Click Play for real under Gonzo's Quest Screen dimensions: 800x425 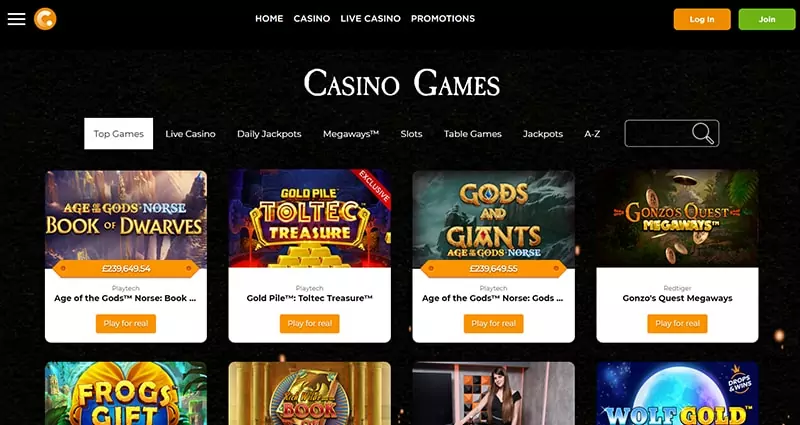click(x=677, y=323)
